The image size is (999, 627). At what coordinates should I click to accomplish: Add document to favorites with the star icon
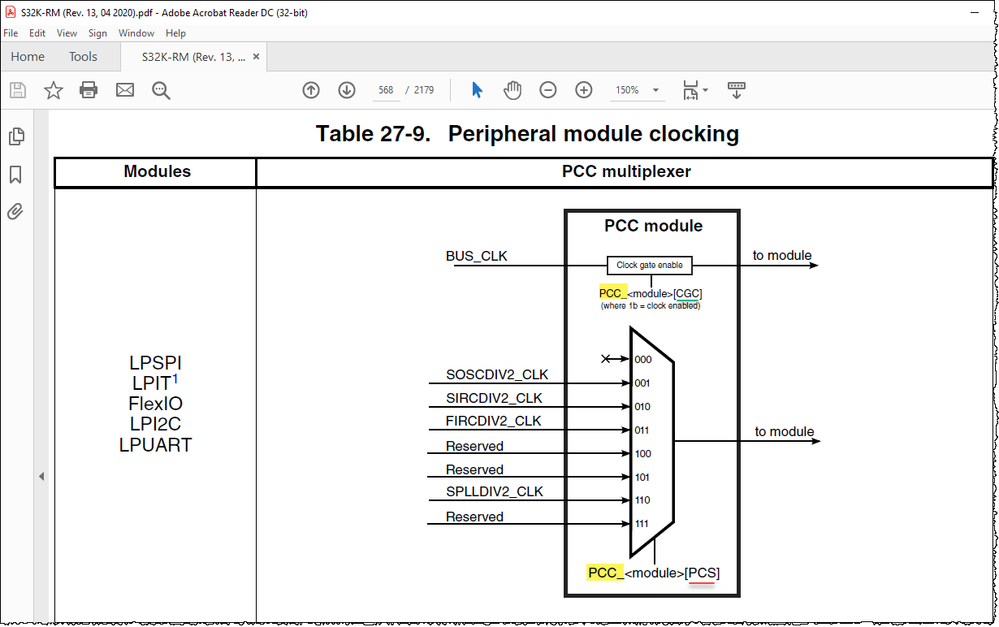52,90
